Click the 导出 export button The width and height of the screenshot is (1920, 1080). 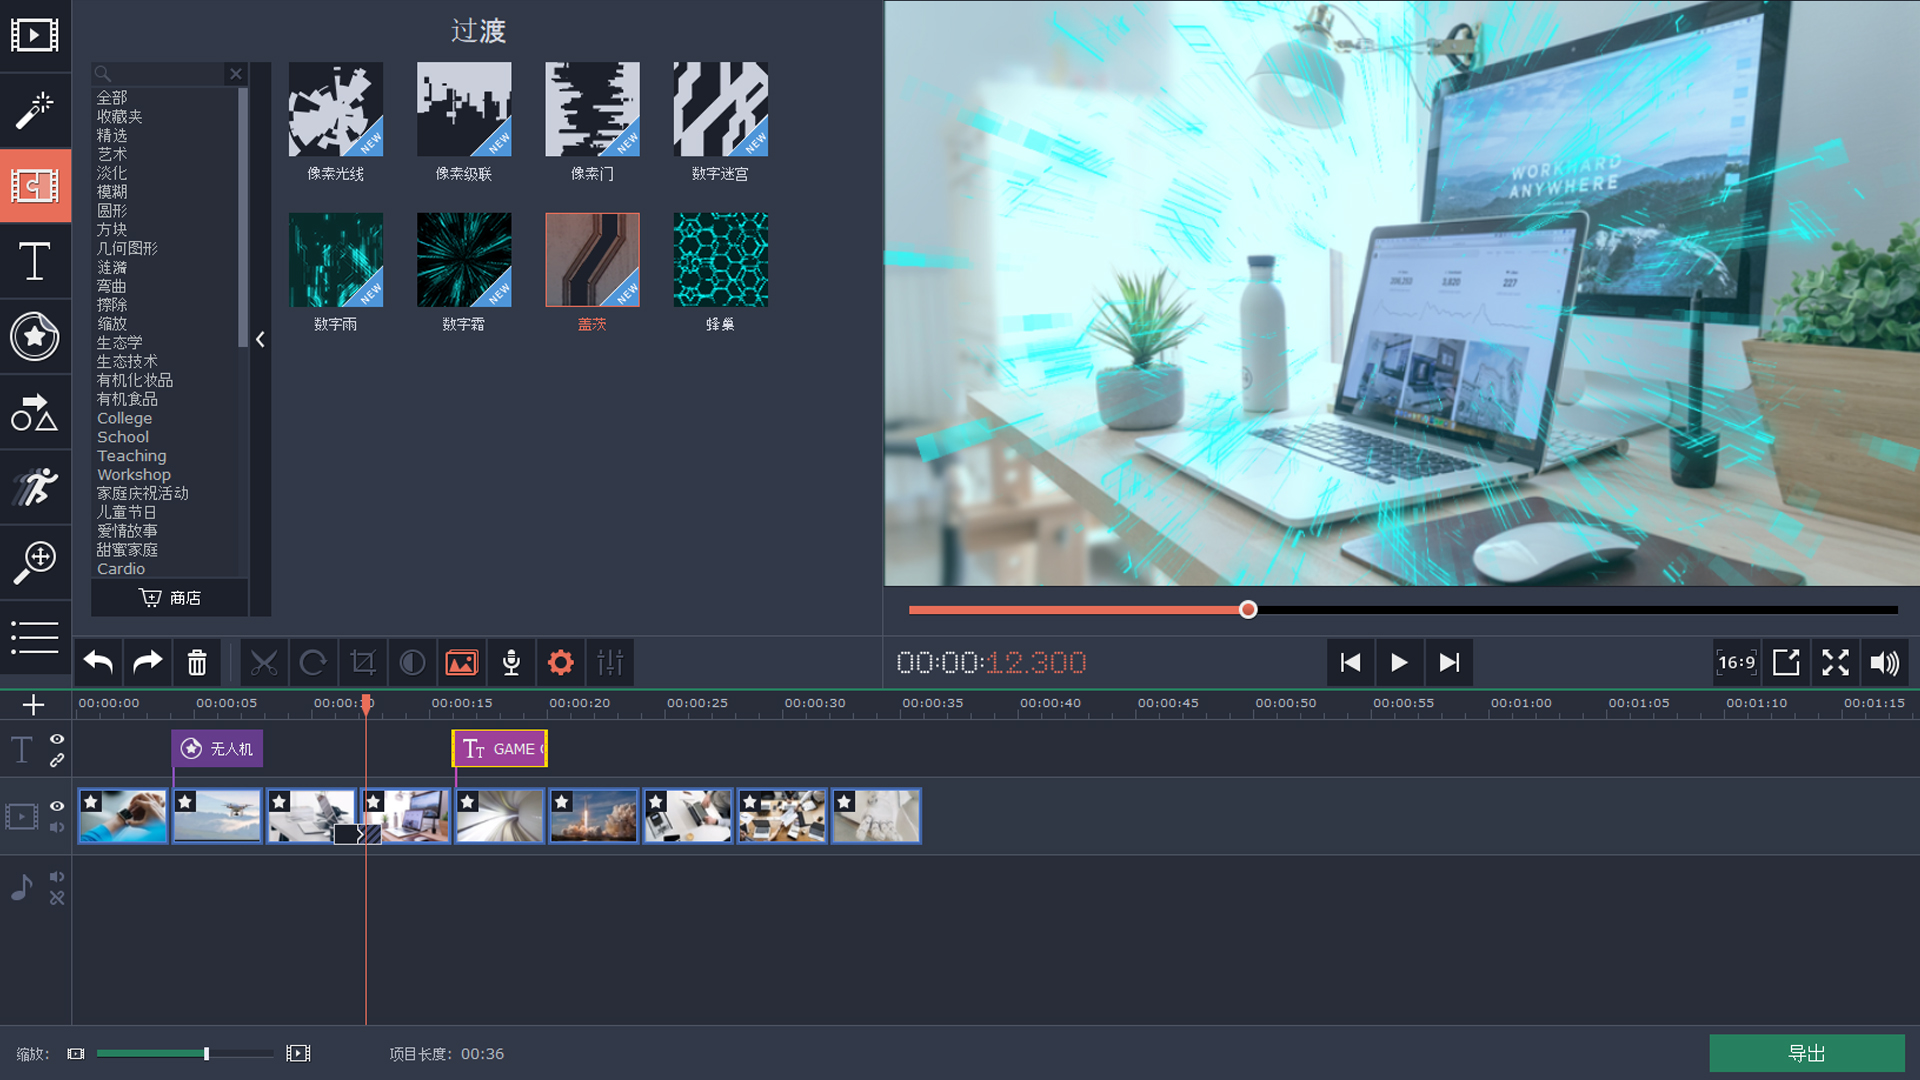[x=1806, y=1053]
